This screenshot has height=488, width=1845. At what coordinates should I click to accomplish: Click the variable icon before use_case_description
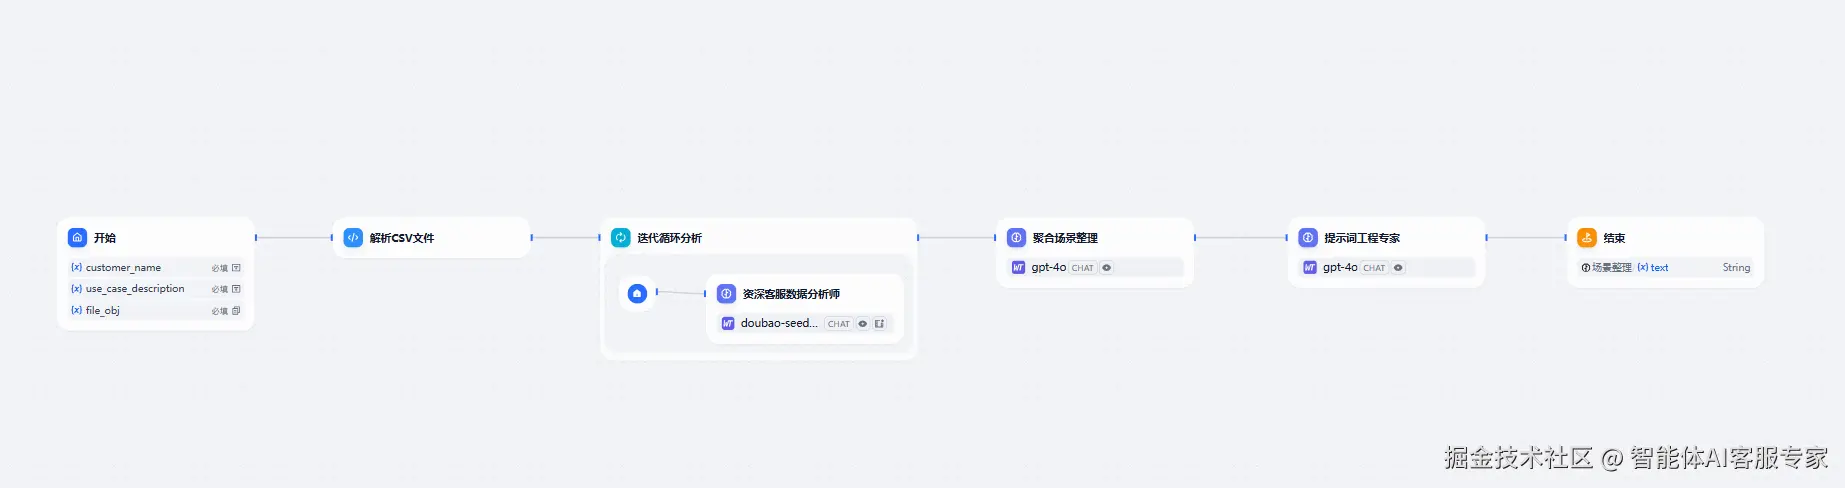click(x=77, y=289)
